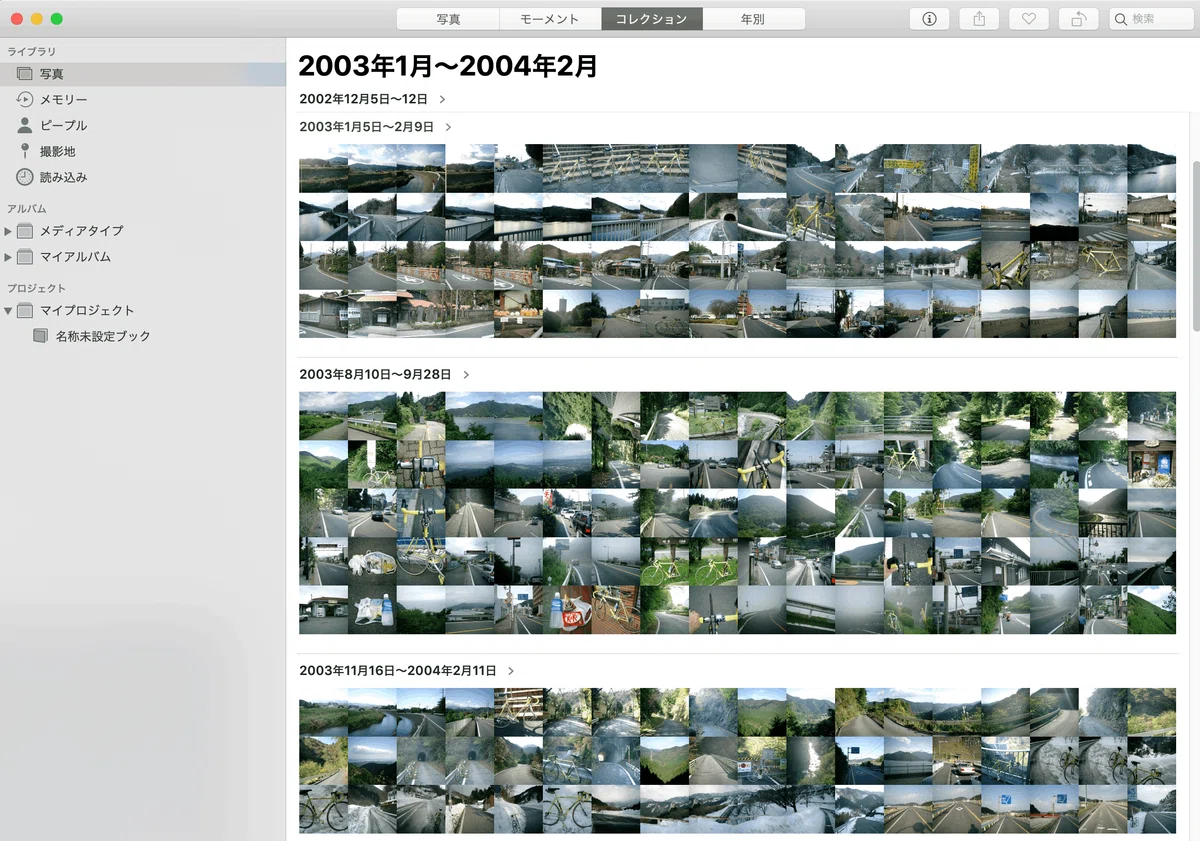Click the アルバム section header
This screenshot has height=841, width=1200.
click(x=26, y=208)
